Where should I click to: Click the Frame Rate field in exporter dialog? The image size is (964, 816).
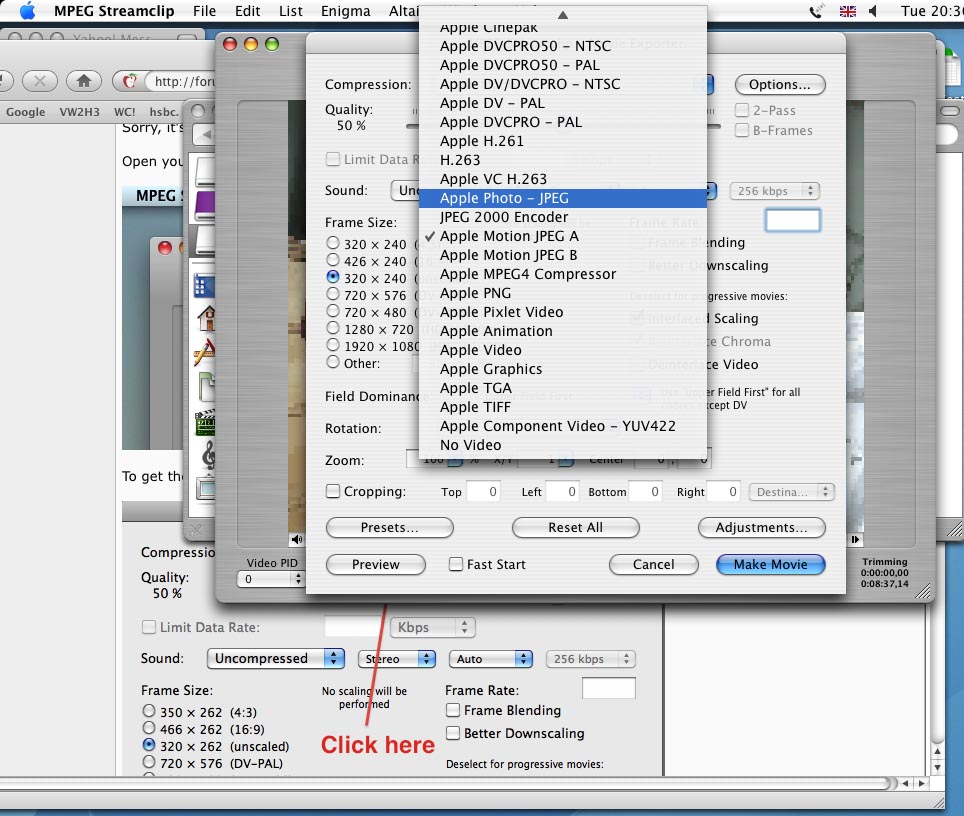click(792, 220)
